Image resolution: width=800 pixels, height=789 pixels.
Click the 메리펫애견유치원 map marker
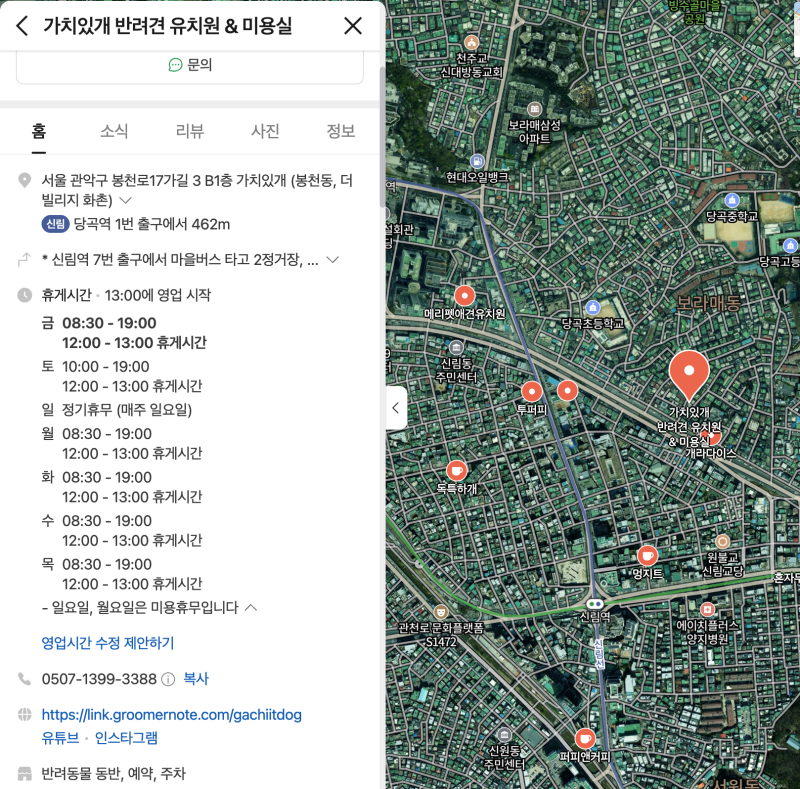click(x=464, y=295)
